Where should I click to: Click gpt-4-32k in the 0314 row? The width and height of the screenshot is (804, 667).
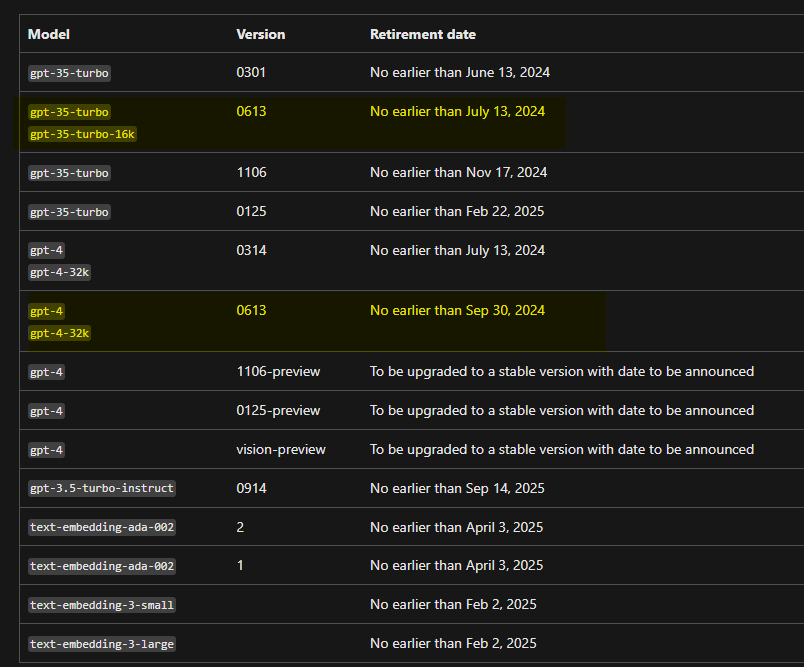coord(59,272)
